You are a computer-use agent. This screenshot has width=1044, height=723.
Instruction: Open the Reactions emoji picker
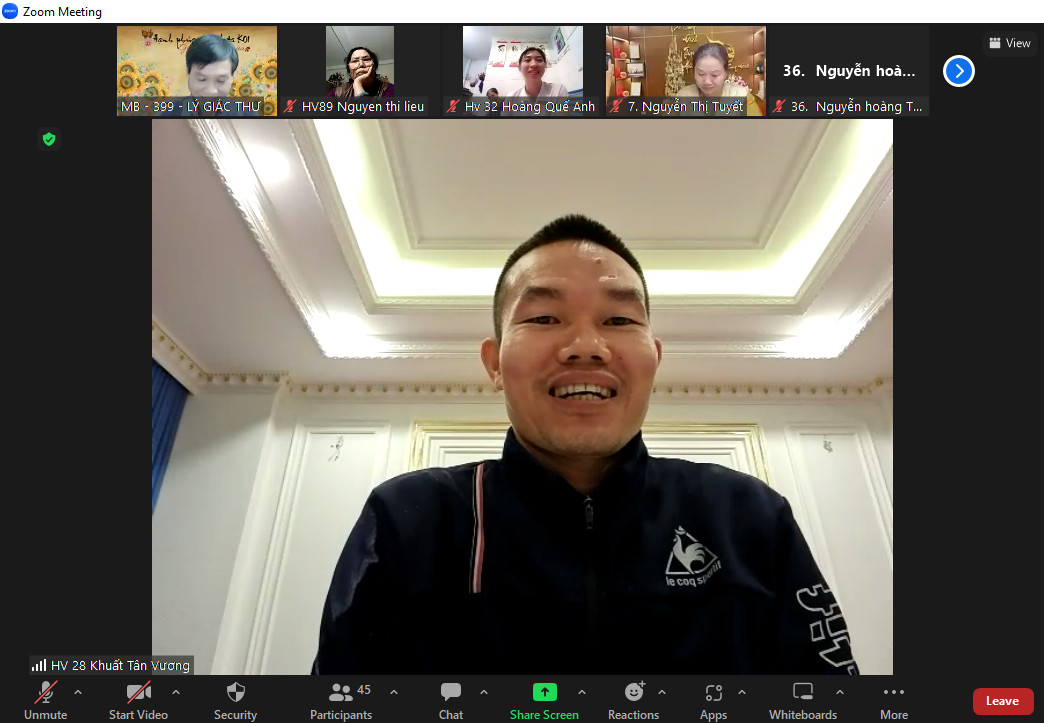tap(634, 693)
